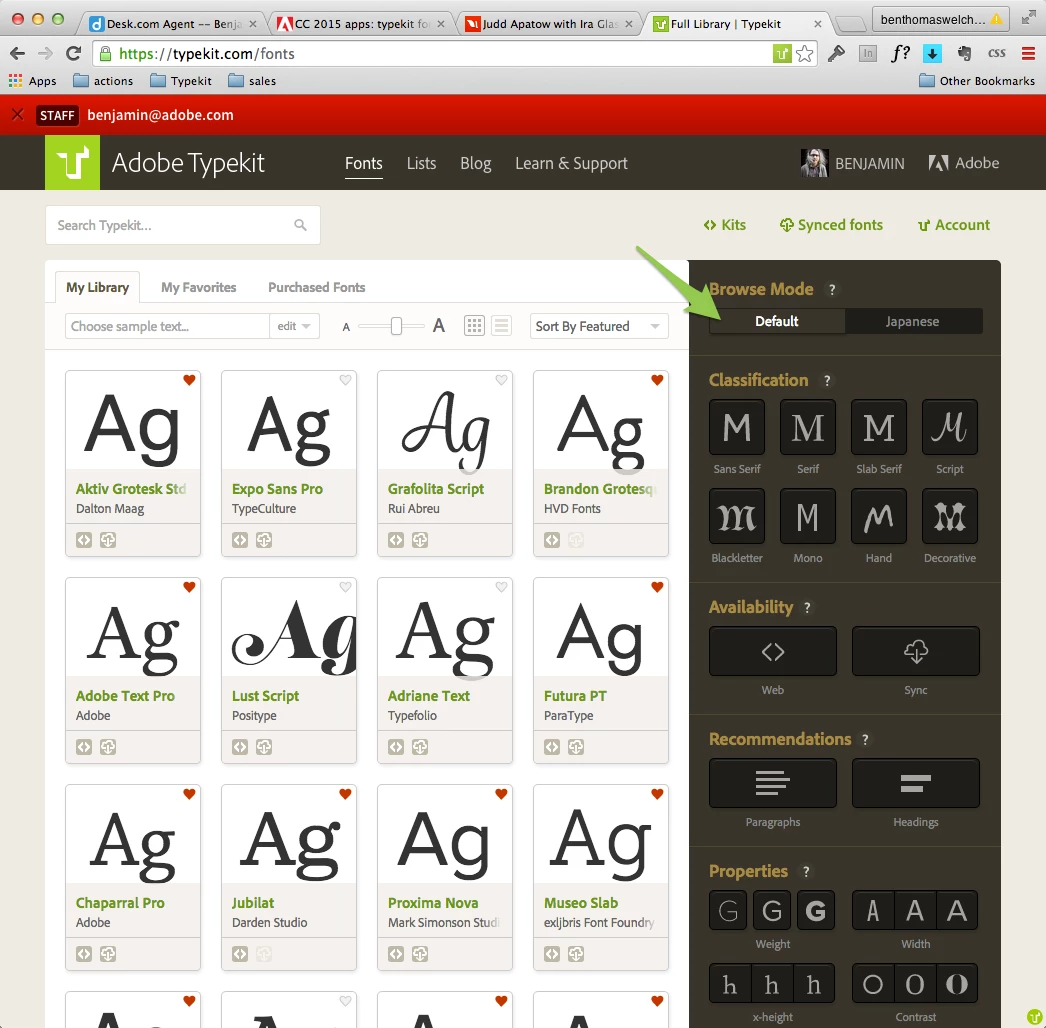Reload page with the browser refresh button
The height and width of the screenshot is (1028, 1046).
click(73, 53)
